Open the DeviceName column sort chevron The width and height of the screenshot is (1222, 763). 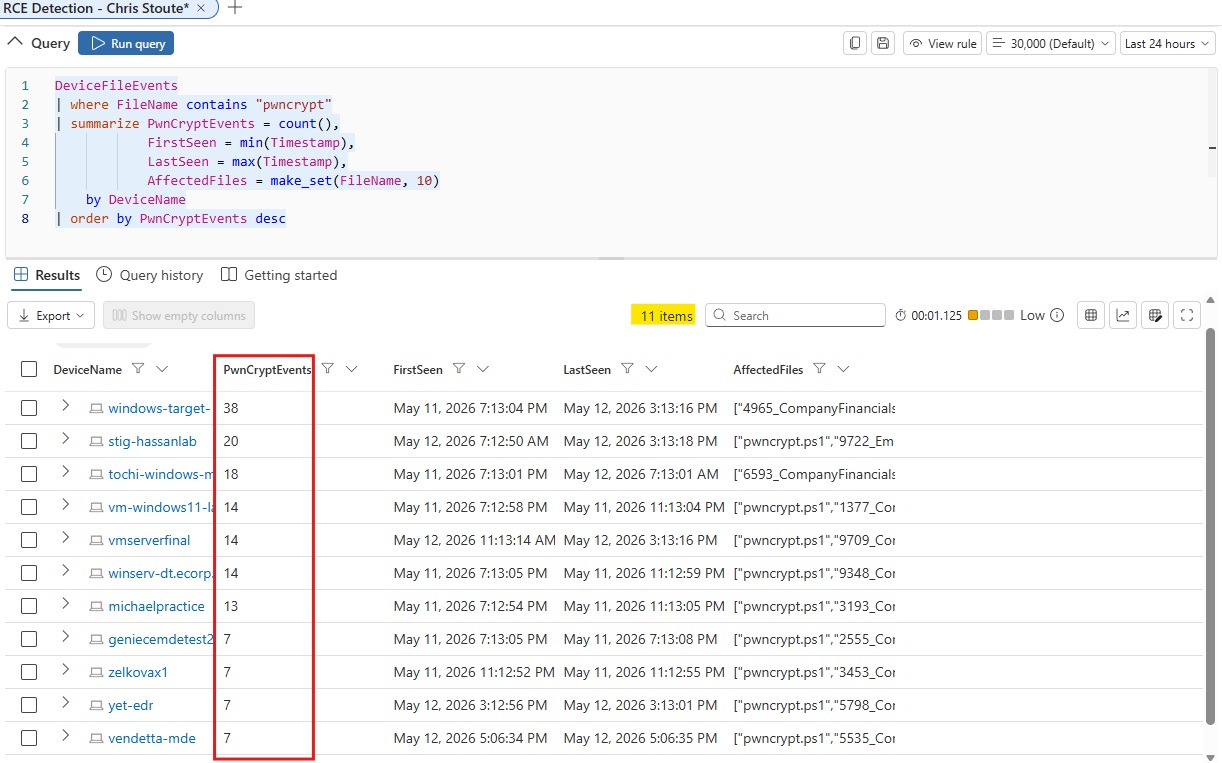click(162, 369)
